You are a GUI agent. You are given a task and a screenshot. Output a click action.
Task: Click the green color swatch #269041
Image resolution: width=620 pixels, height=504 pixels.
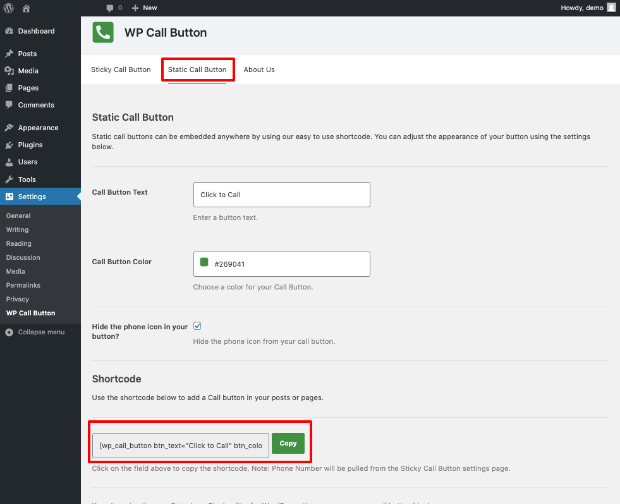coord(204,262)
